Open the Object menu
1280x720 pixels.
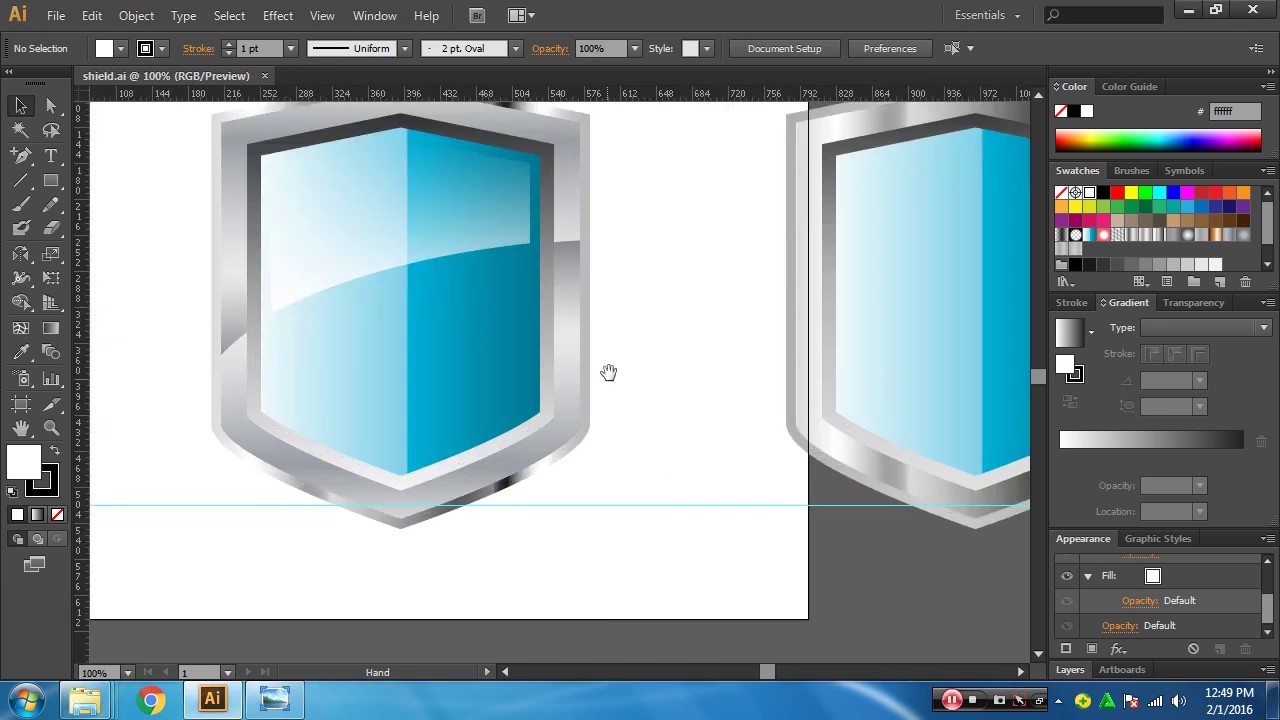[x=136, y=15]
